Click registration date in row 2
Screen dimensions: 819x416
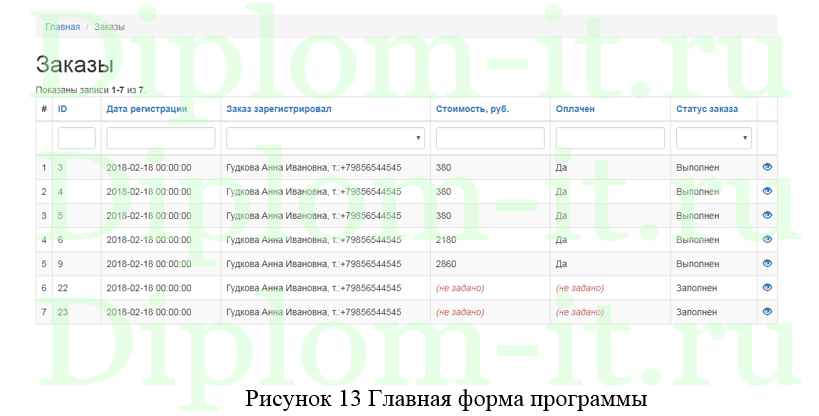point(149,192)
